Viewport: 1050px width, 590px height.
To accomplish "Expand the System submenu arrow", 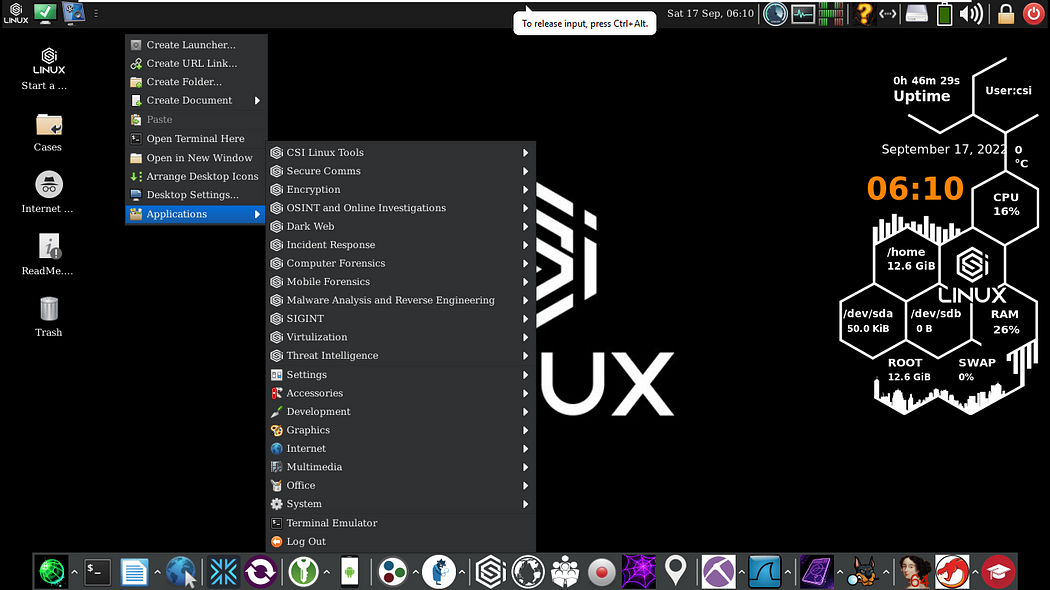I will (x=526, y=504).
